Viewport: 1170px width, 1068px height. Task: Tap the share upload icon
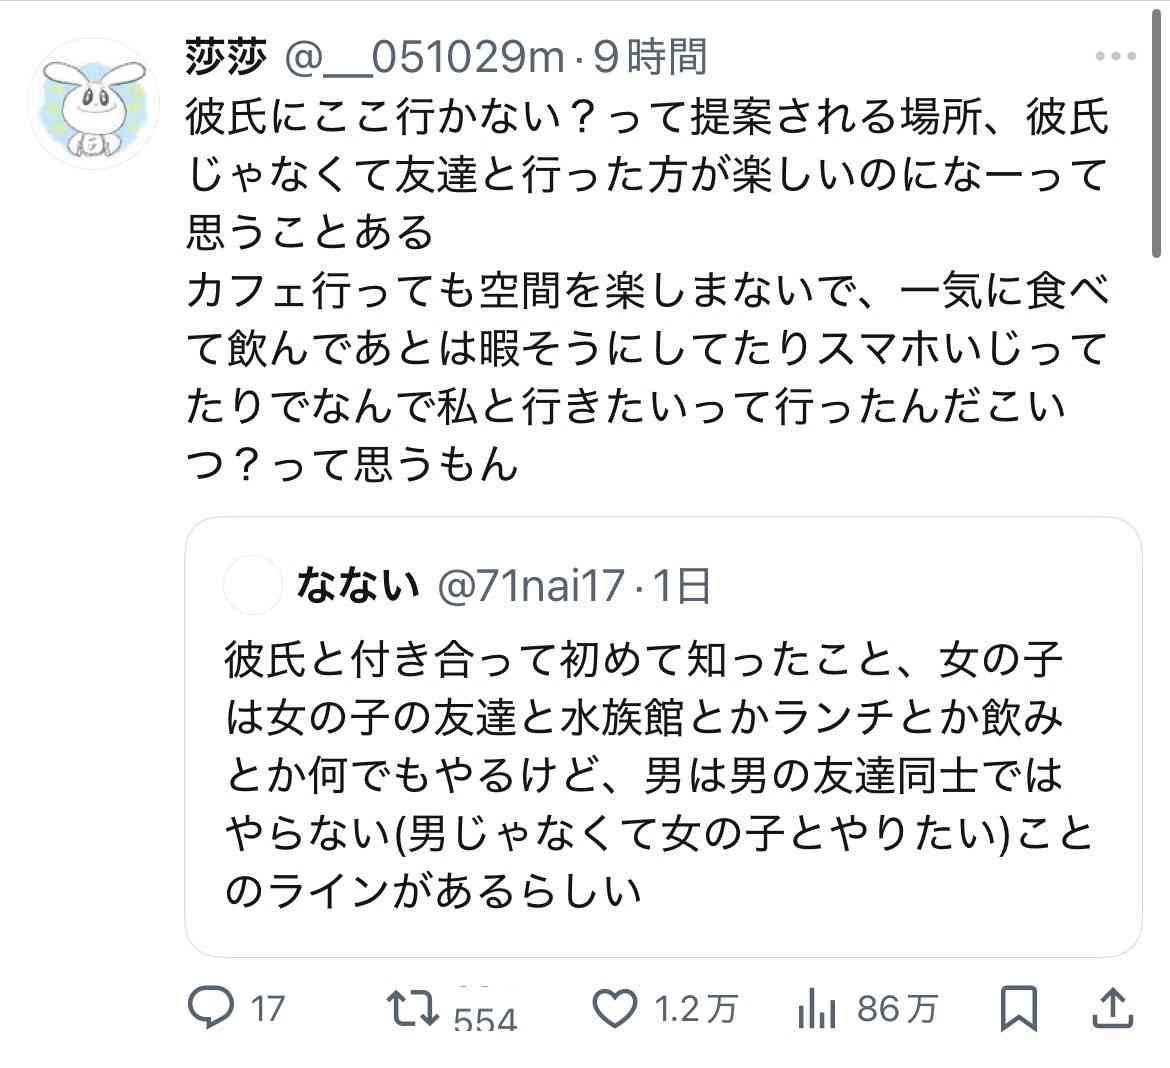pos(1114,1007)
